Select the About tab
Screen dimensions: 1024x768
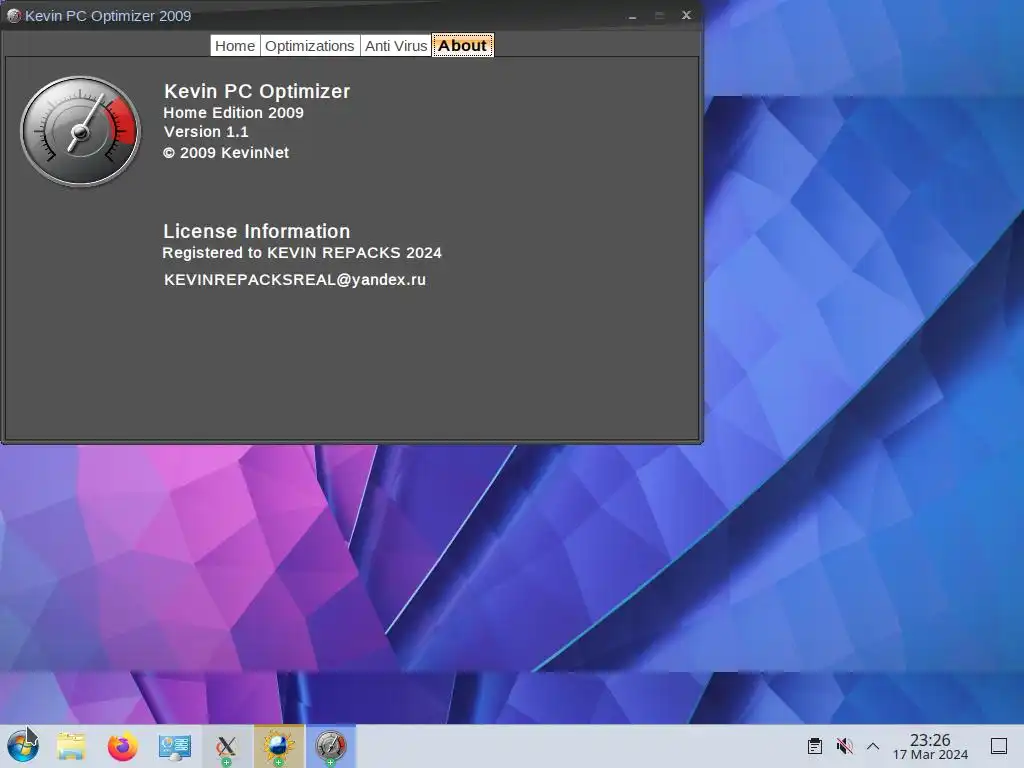tap(462, 46)
